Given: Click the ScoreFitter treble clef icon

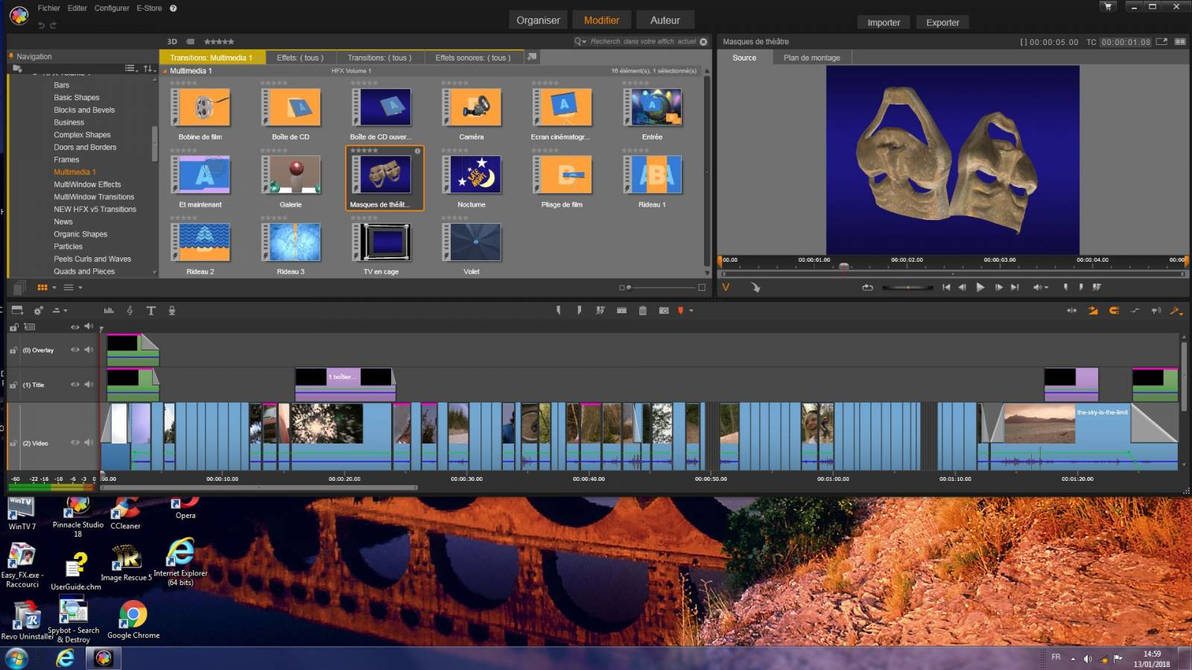Looking at the screenshot, I should [x=130, y=310].
